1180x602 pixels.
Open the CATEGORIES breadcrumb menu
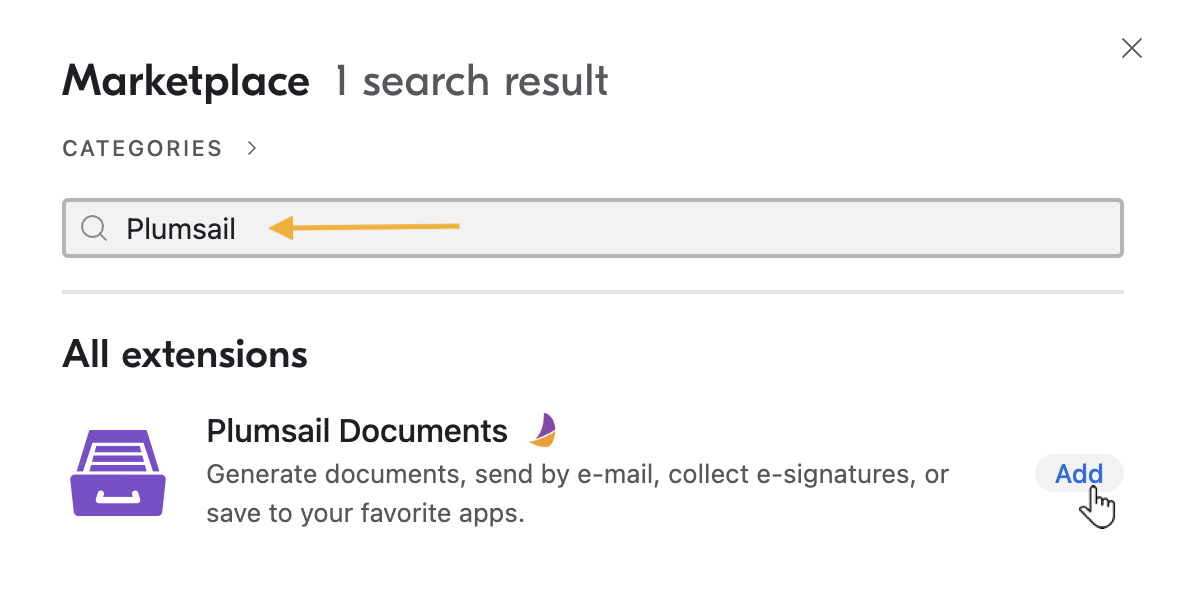tap(142, 148)
